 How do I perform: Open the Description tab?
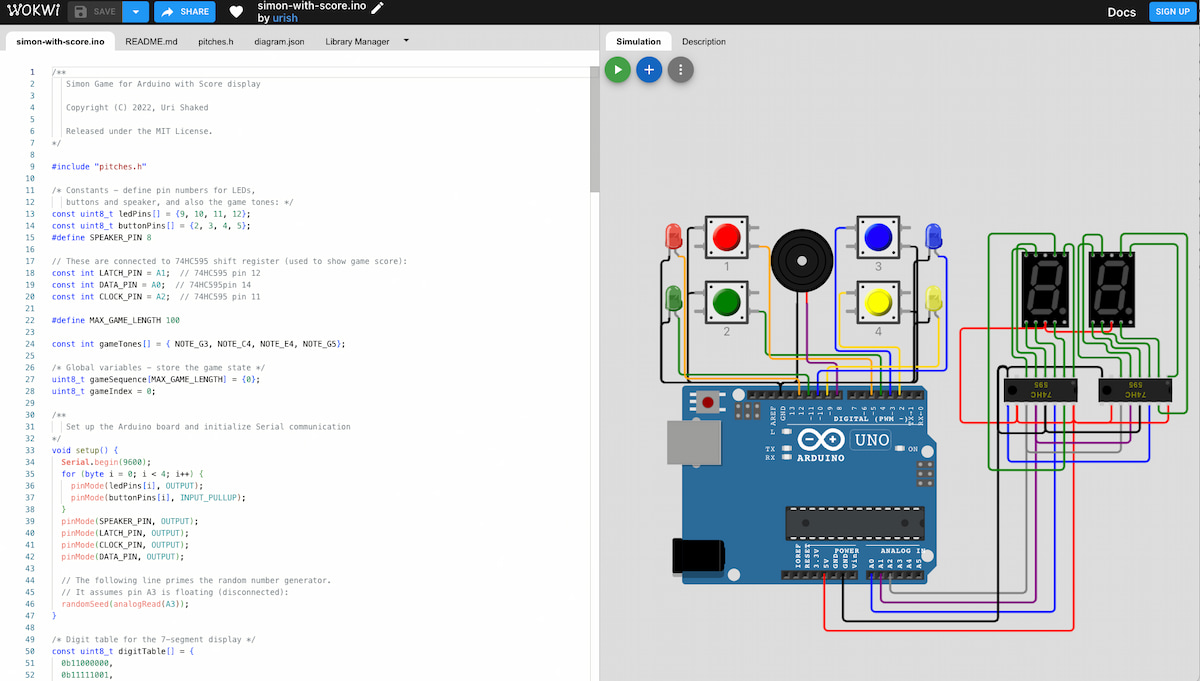704,42
